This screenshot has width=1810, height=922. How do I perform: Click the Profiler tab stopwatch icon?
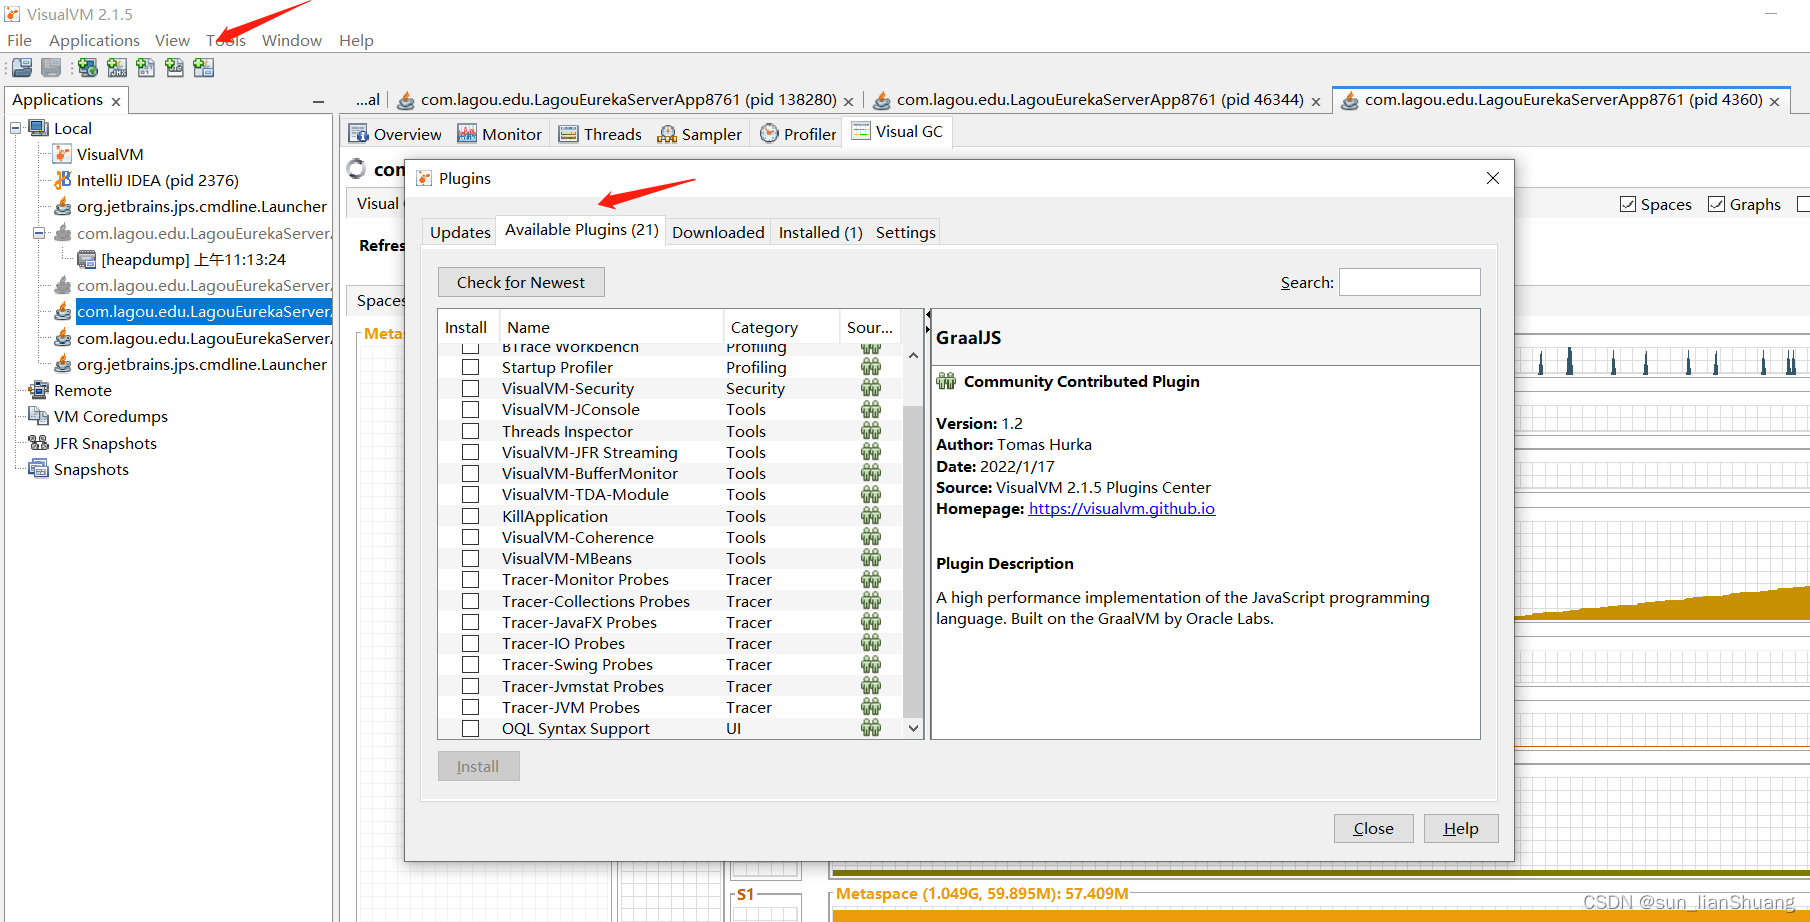(769, 133)
